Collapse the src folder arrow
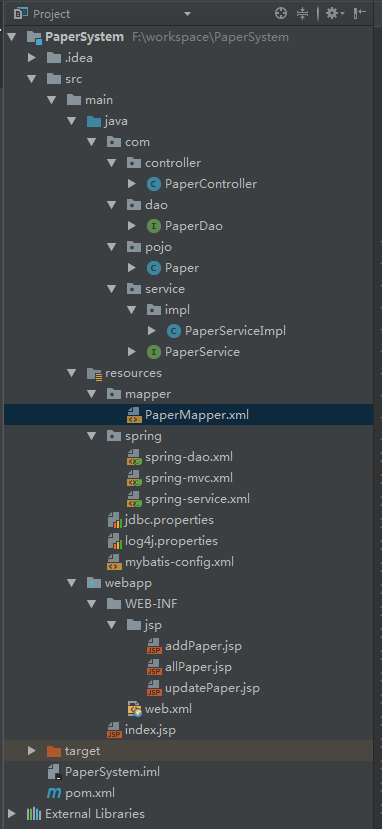Image resolution: width=382 pixels, height=829 pixels. pyautogui.click(x=32, y=79)
